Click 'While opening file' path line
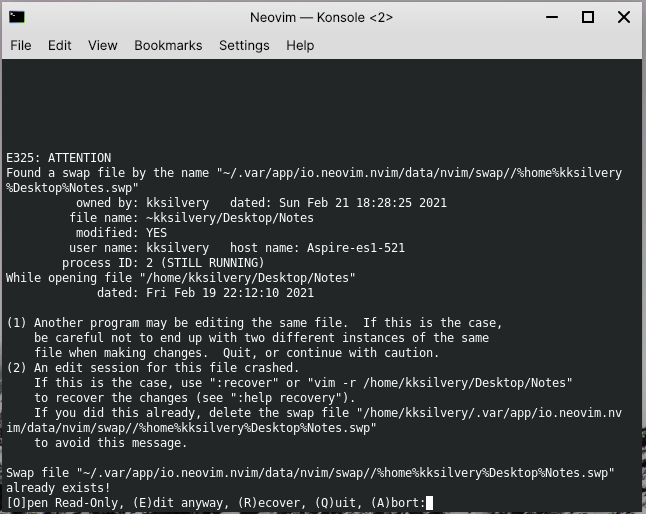Viewport: 646px width, 514px height. coord(180,278)
